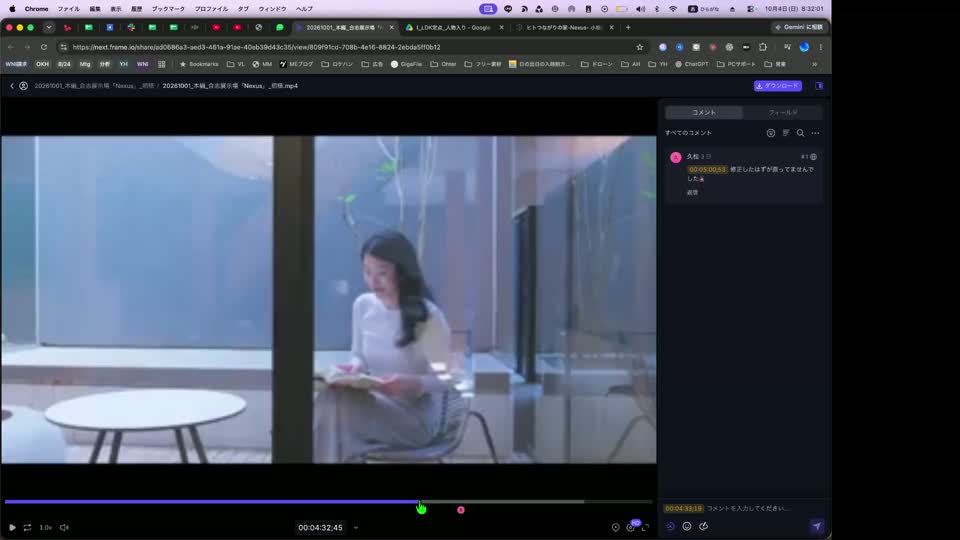Open the ChatGPT bookmark

coord(692,64)
